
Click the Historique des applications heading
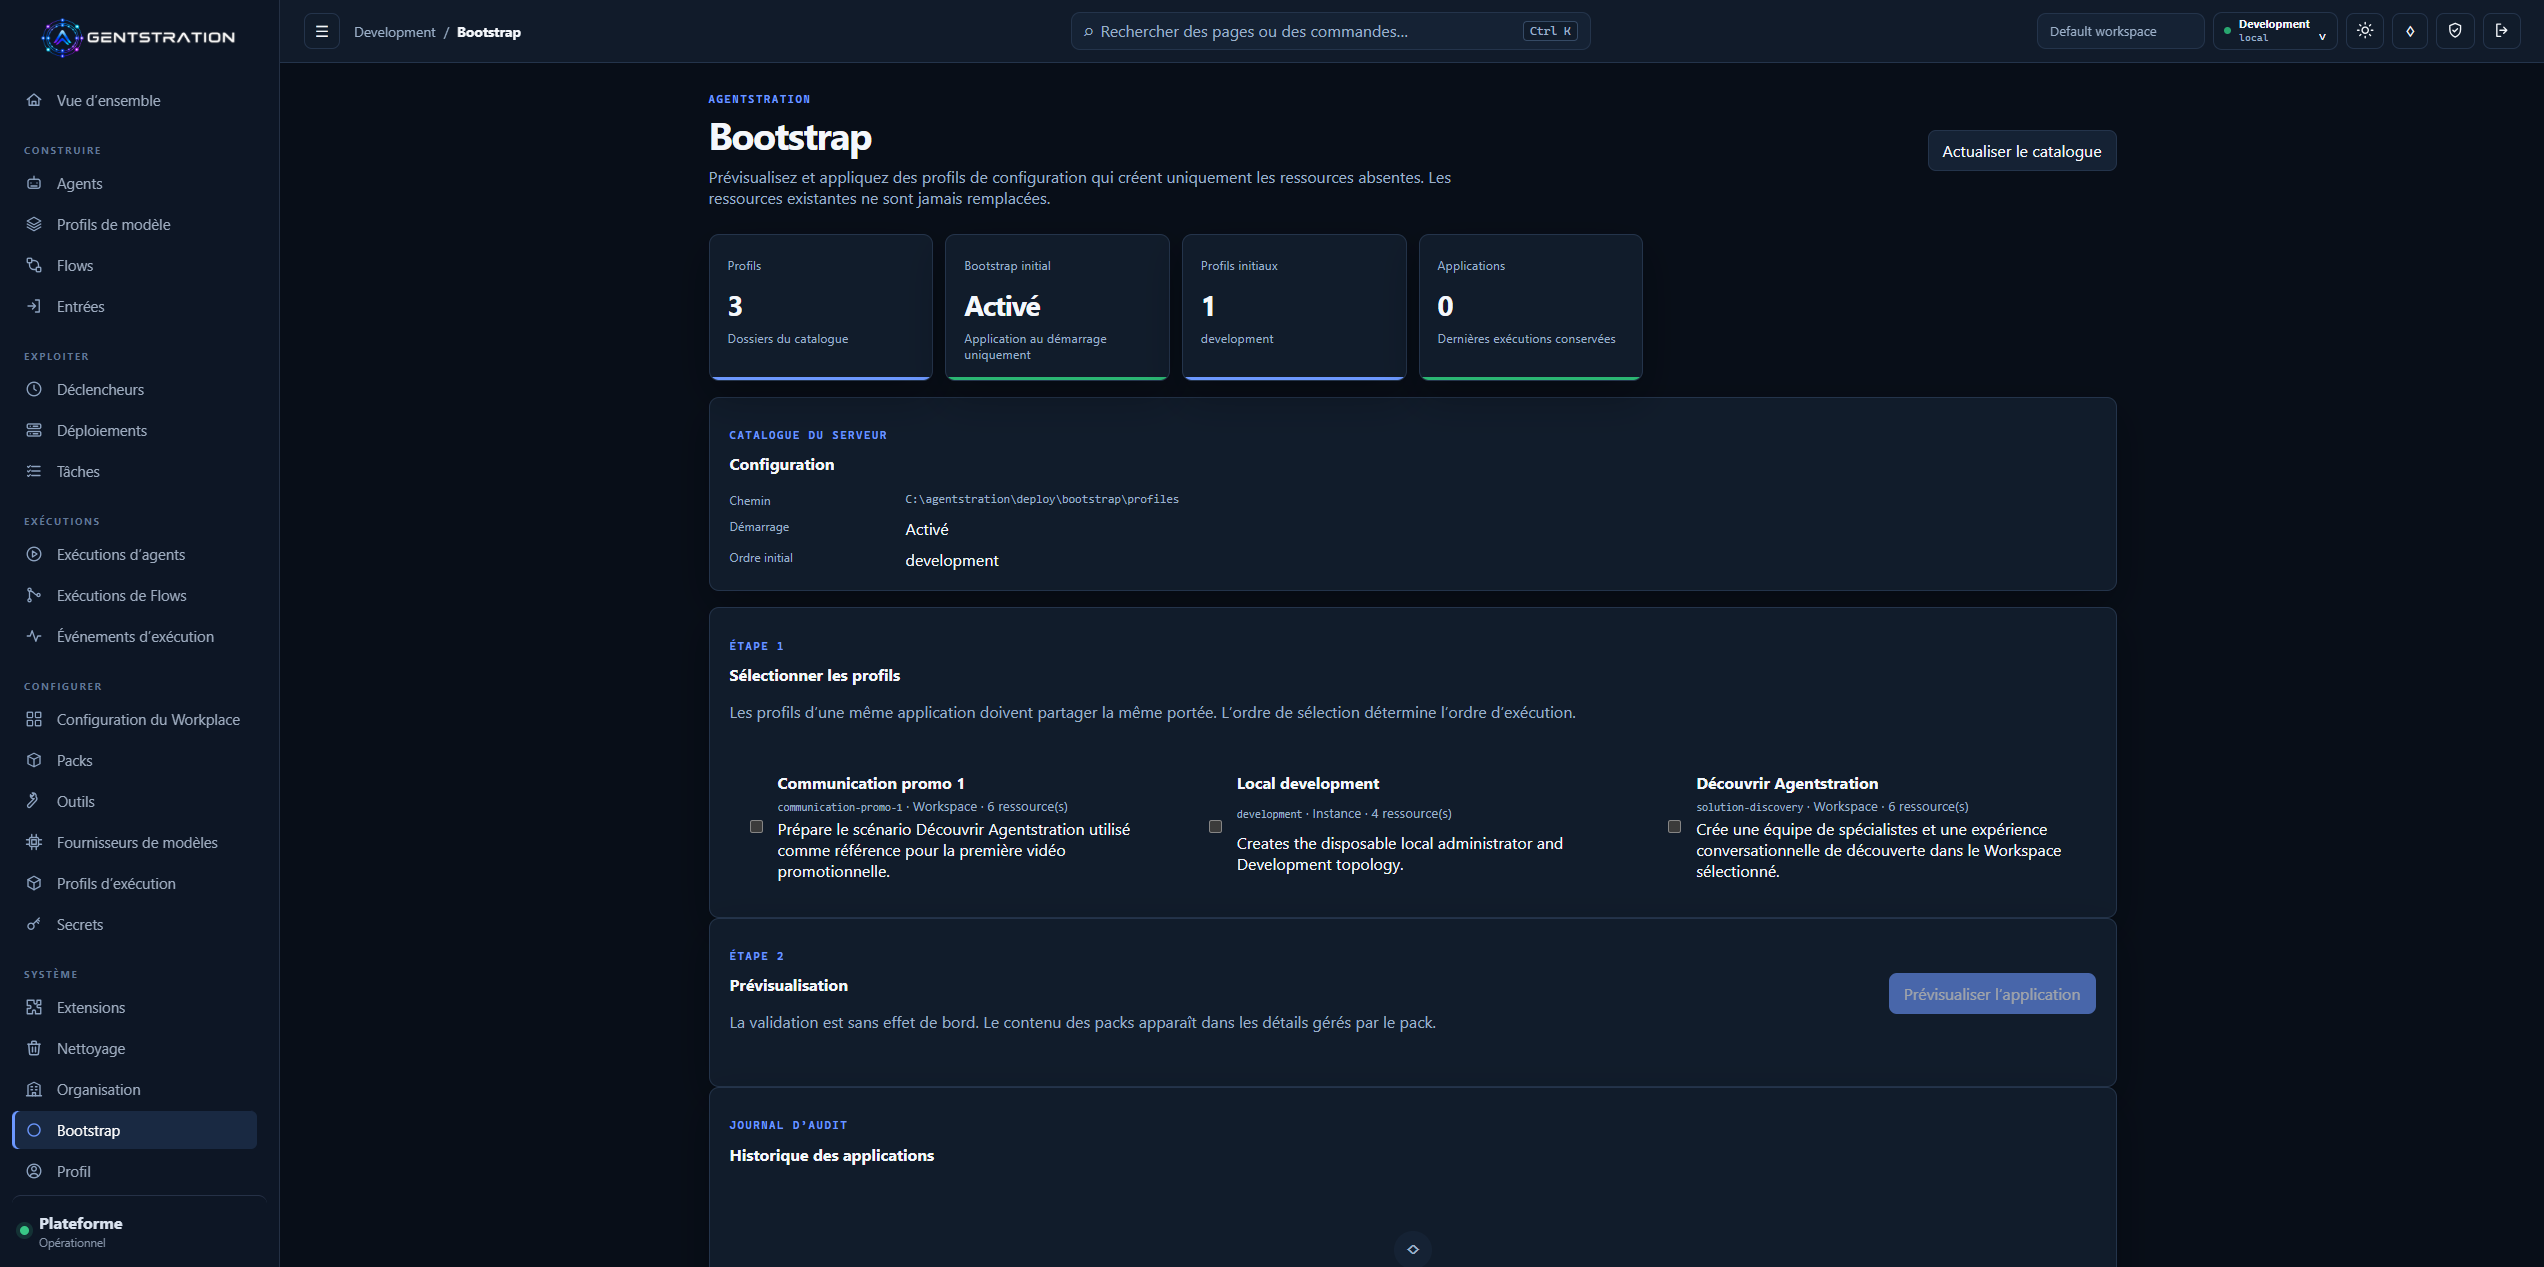point(831,1155)
